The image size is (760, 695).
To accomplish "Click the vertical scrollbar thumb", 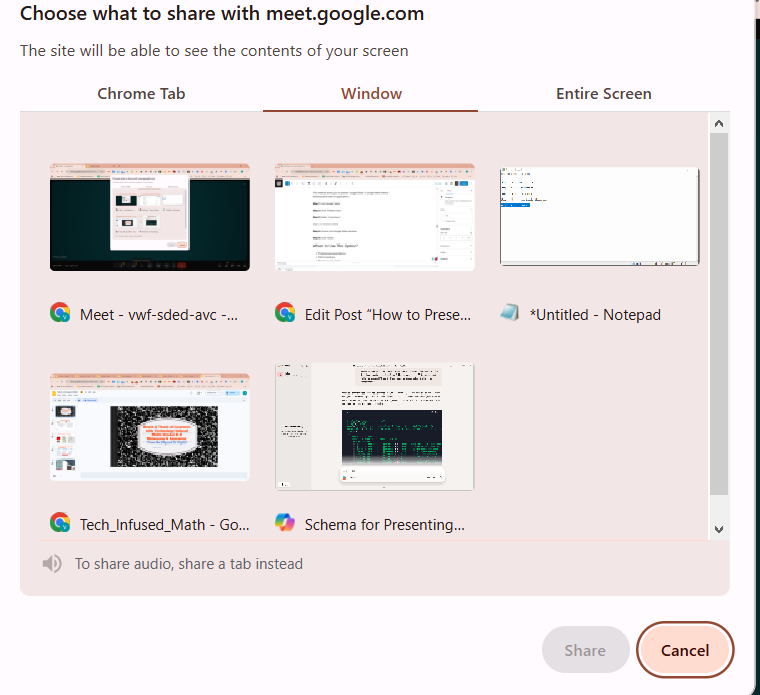I will [x=718, y=310].
